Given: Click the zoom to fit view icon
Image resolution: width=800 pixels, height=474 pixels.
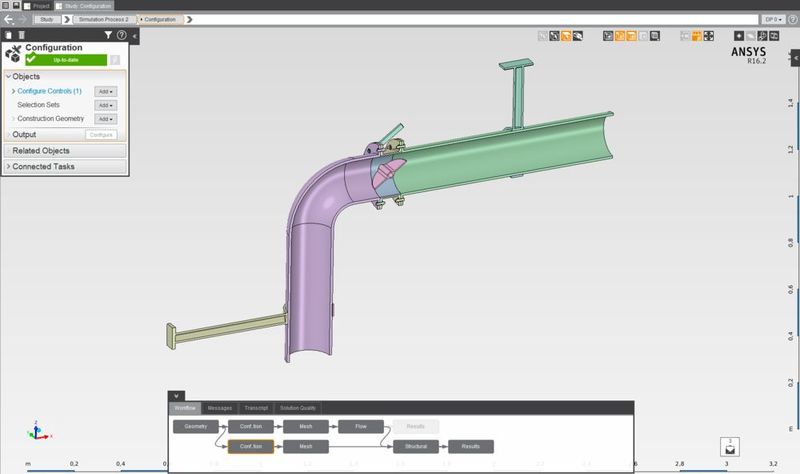Looking at the screenshot, I should click(709, 37).
